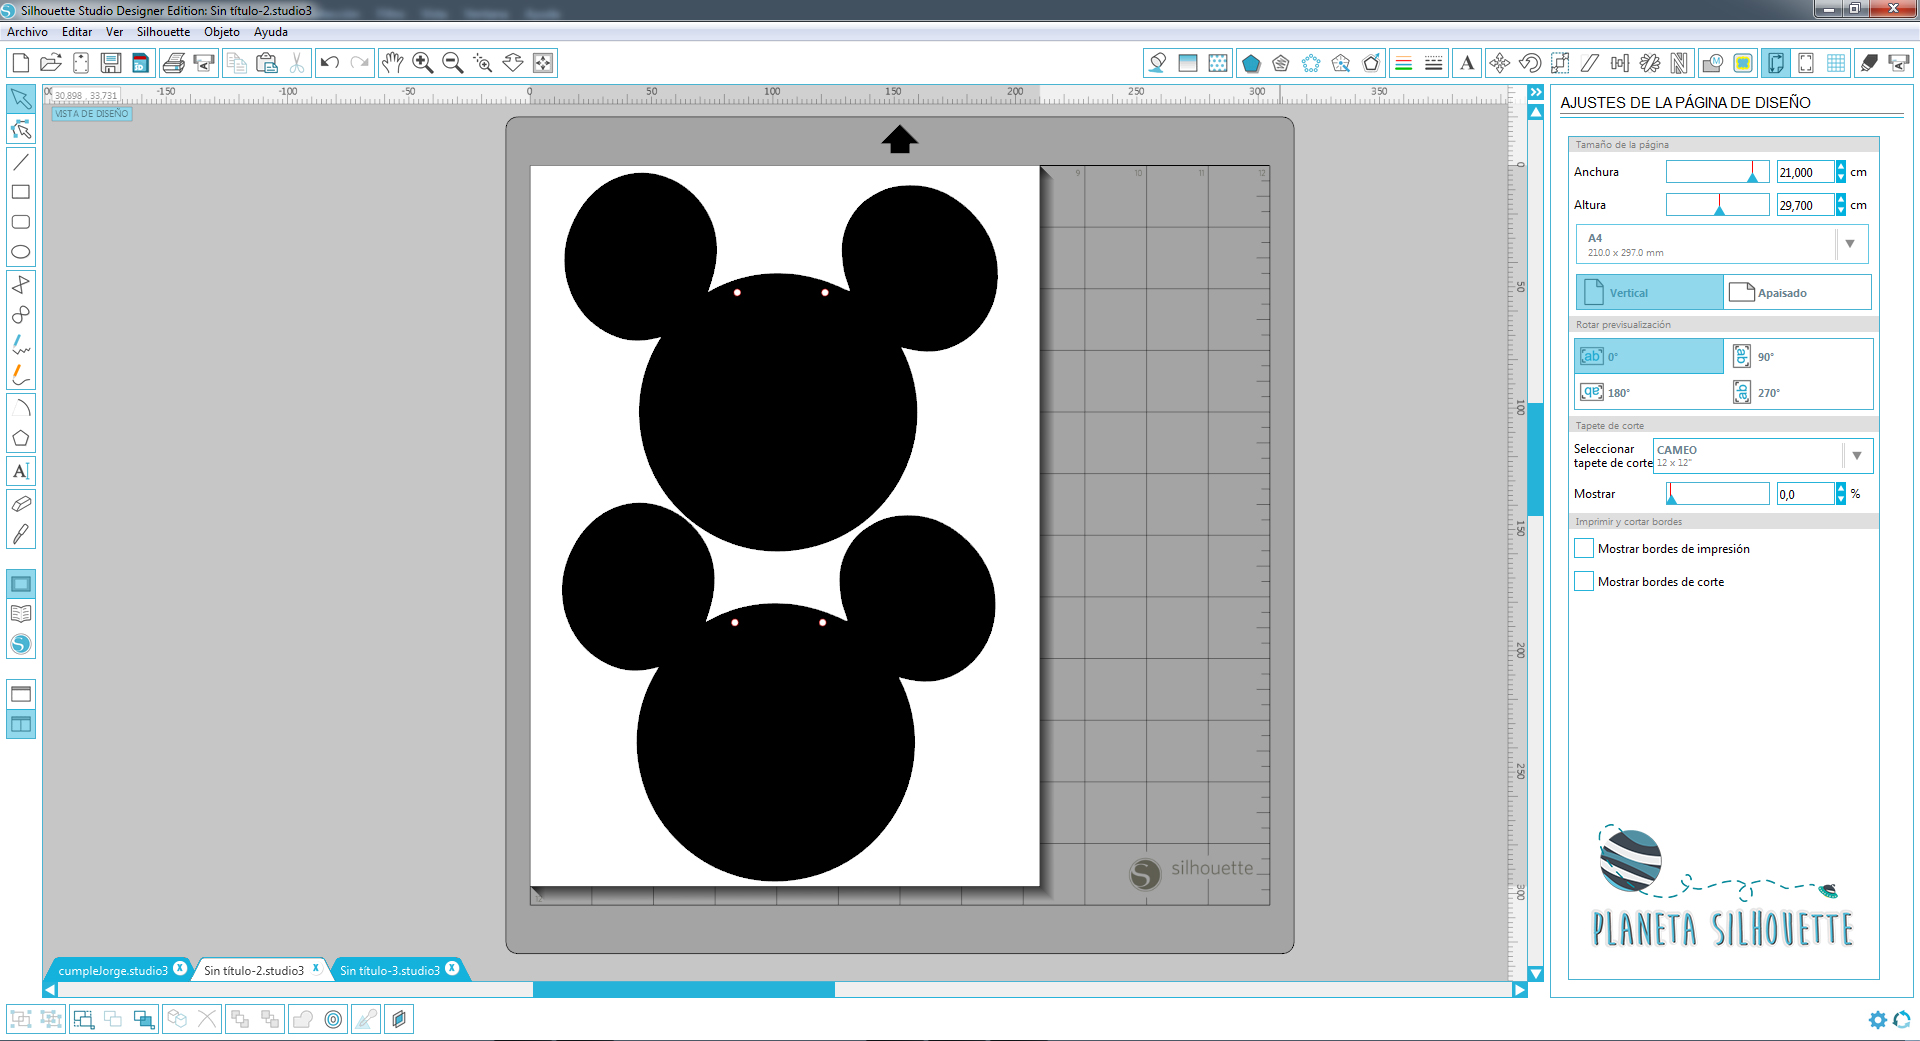Open the Move window
This screenshot has width=1920, height=1041.
[1499, 63]
